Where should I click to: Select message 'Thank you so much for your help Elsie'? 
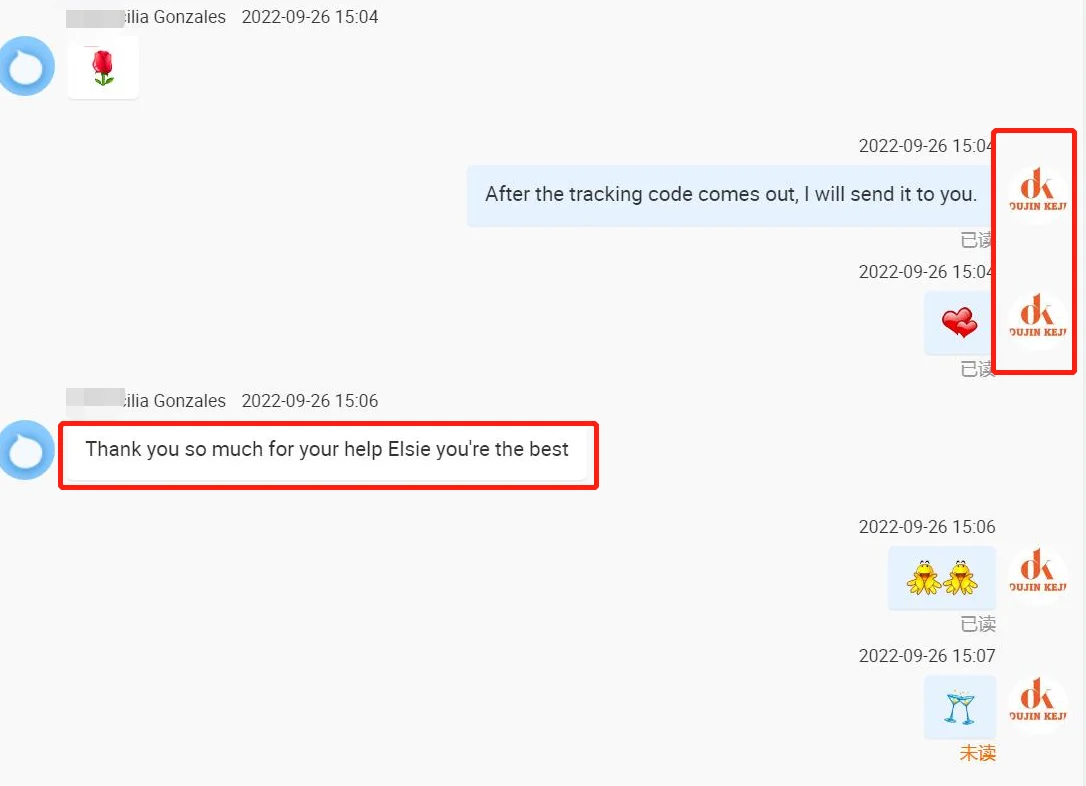click(327, 451)
